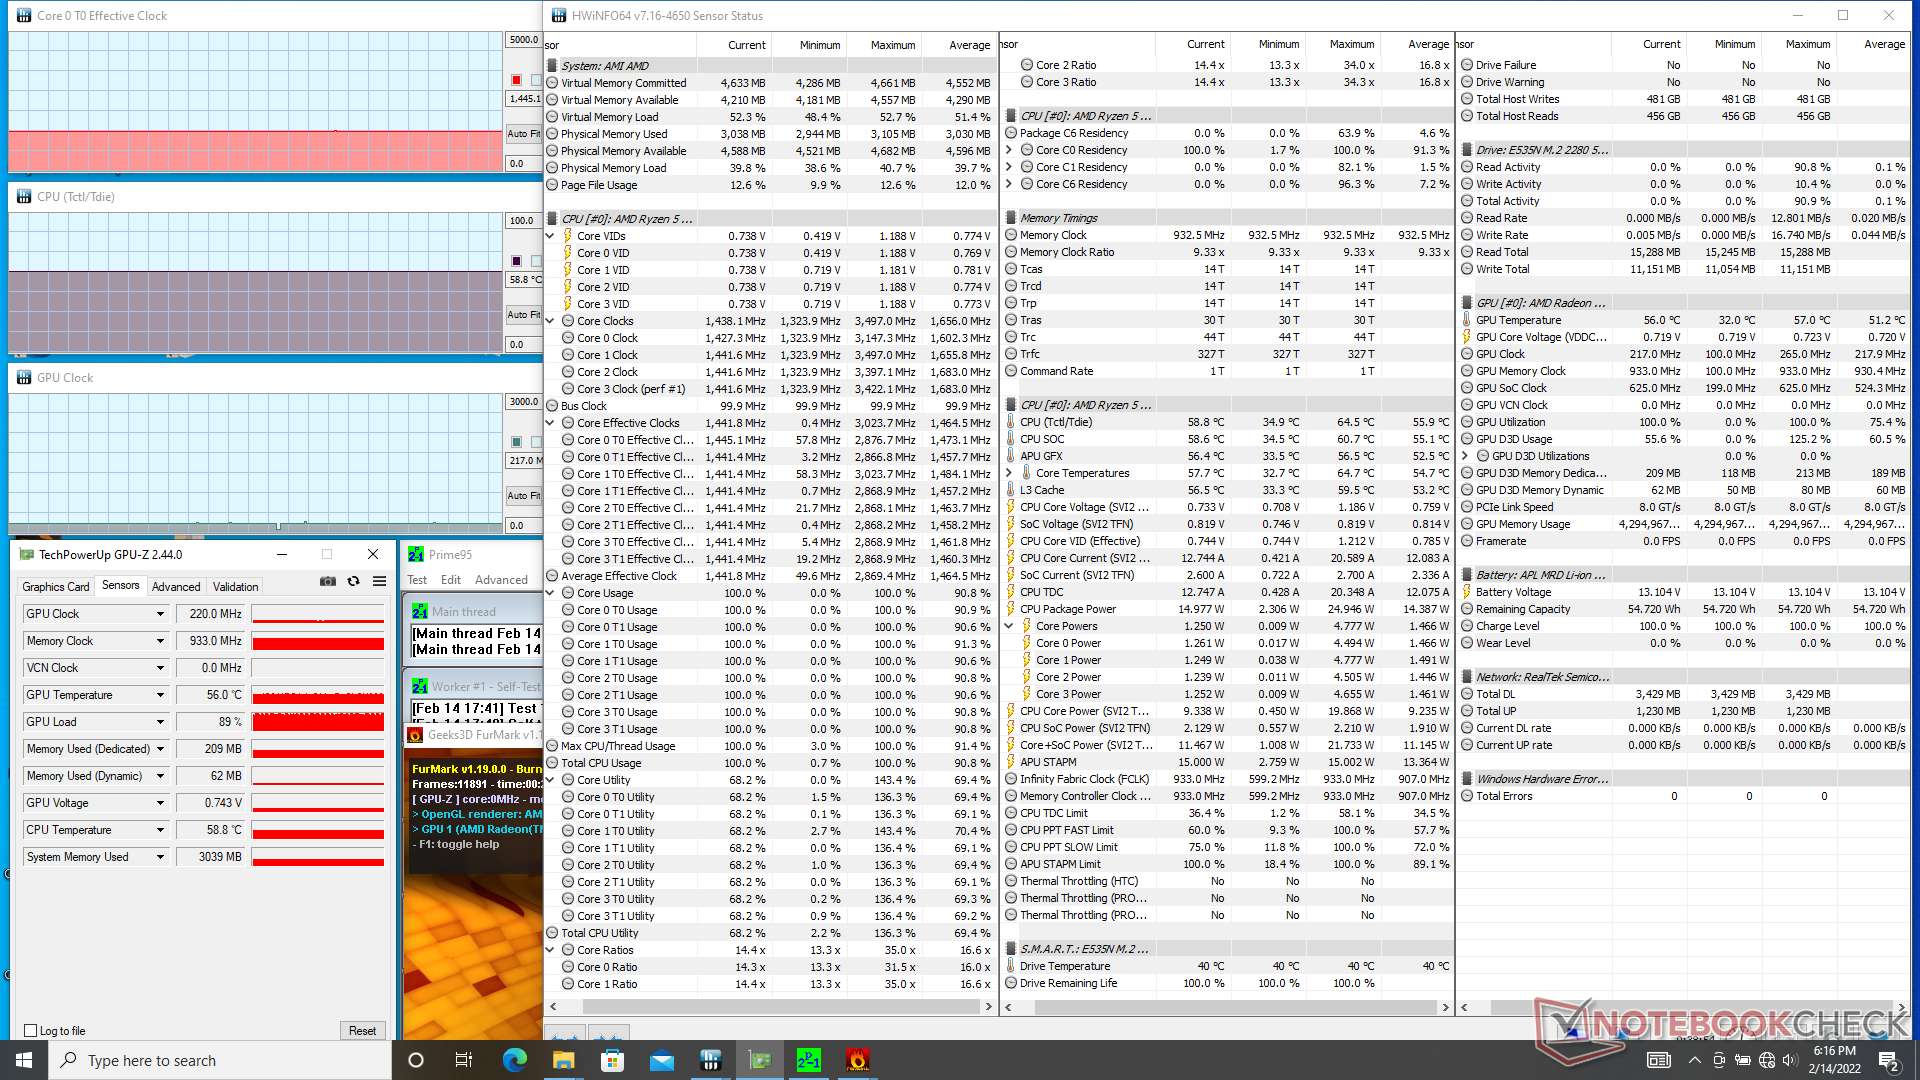Open the volume control in system tray
The height and width of the screenshot is (1080, 1920).
point(1790,1060)
